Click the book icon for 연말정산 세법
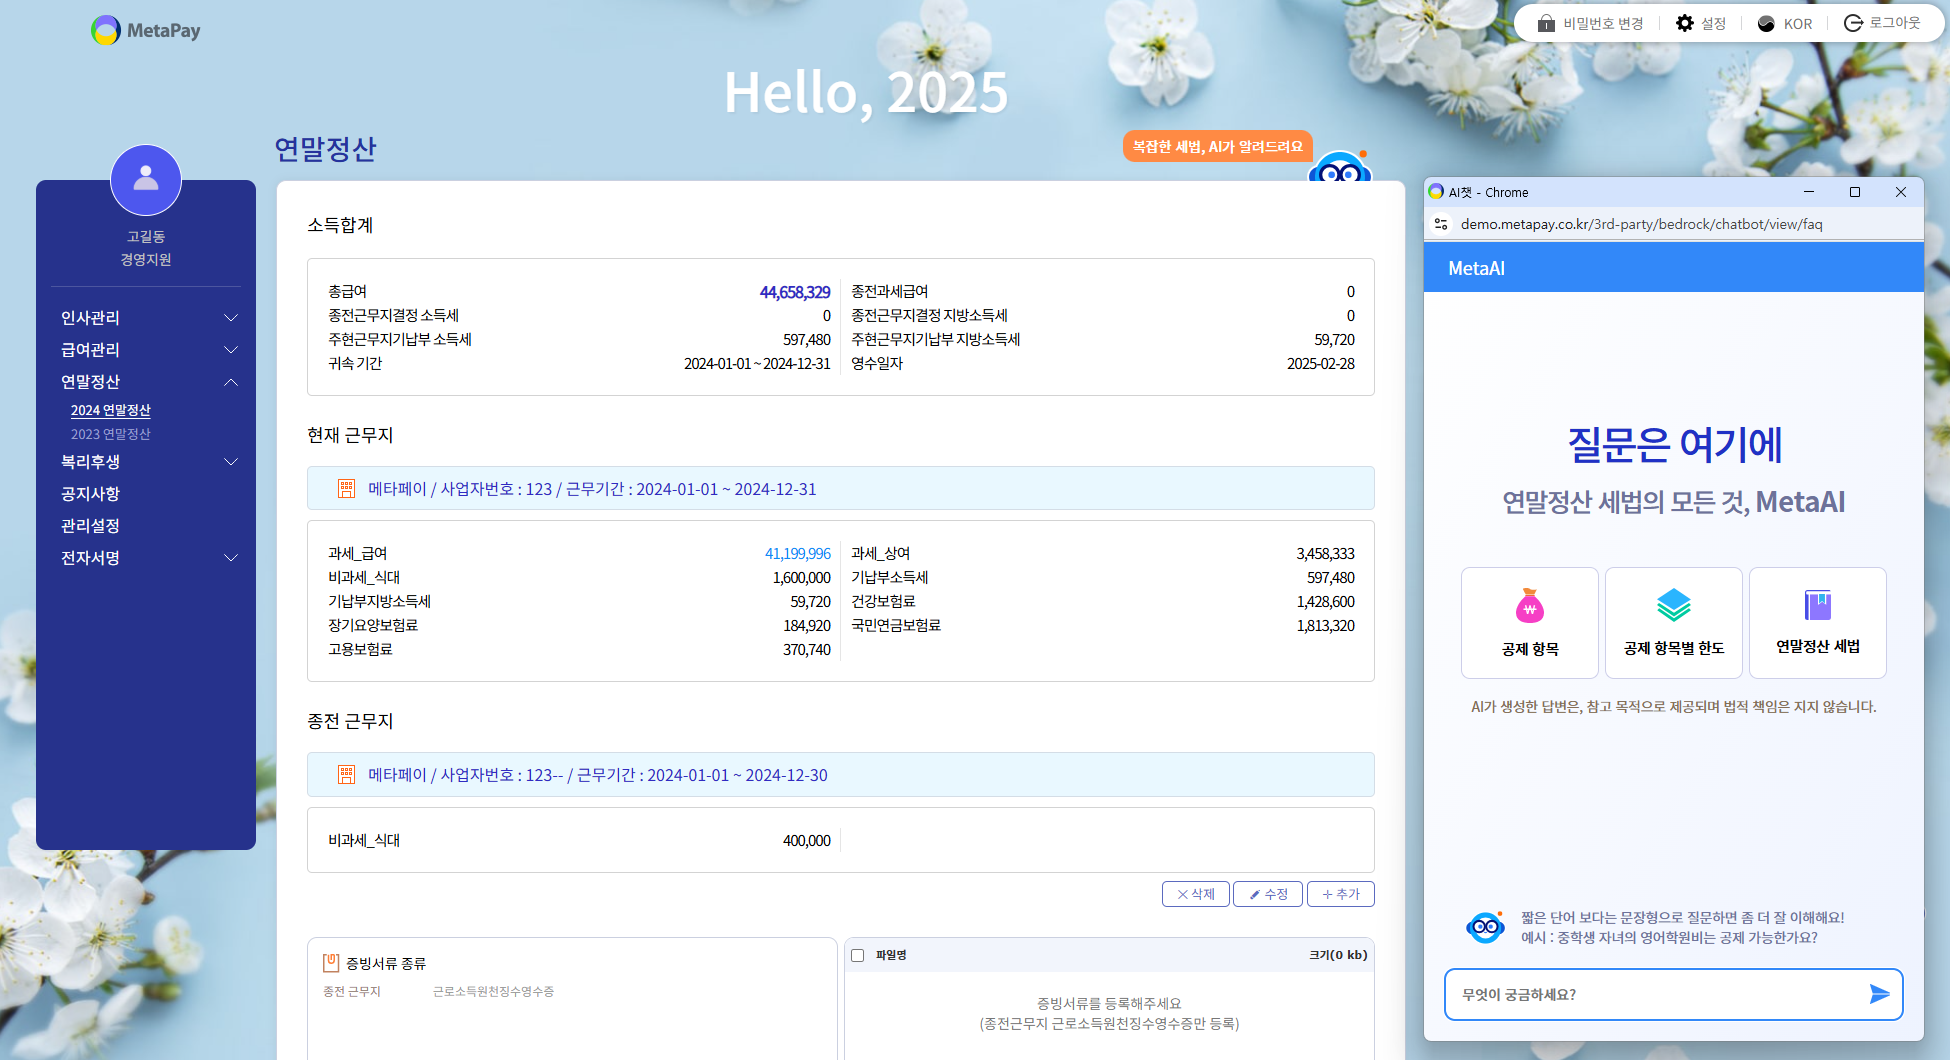 tap(1818, 605)
